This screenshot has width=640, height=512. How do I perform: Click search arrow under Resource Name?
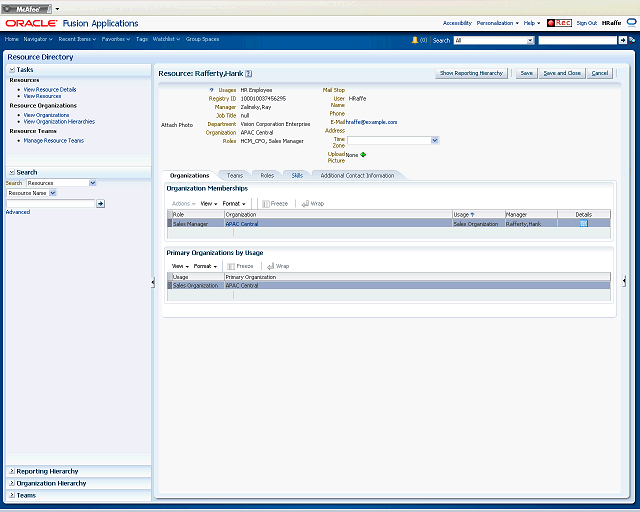point(100,203)
